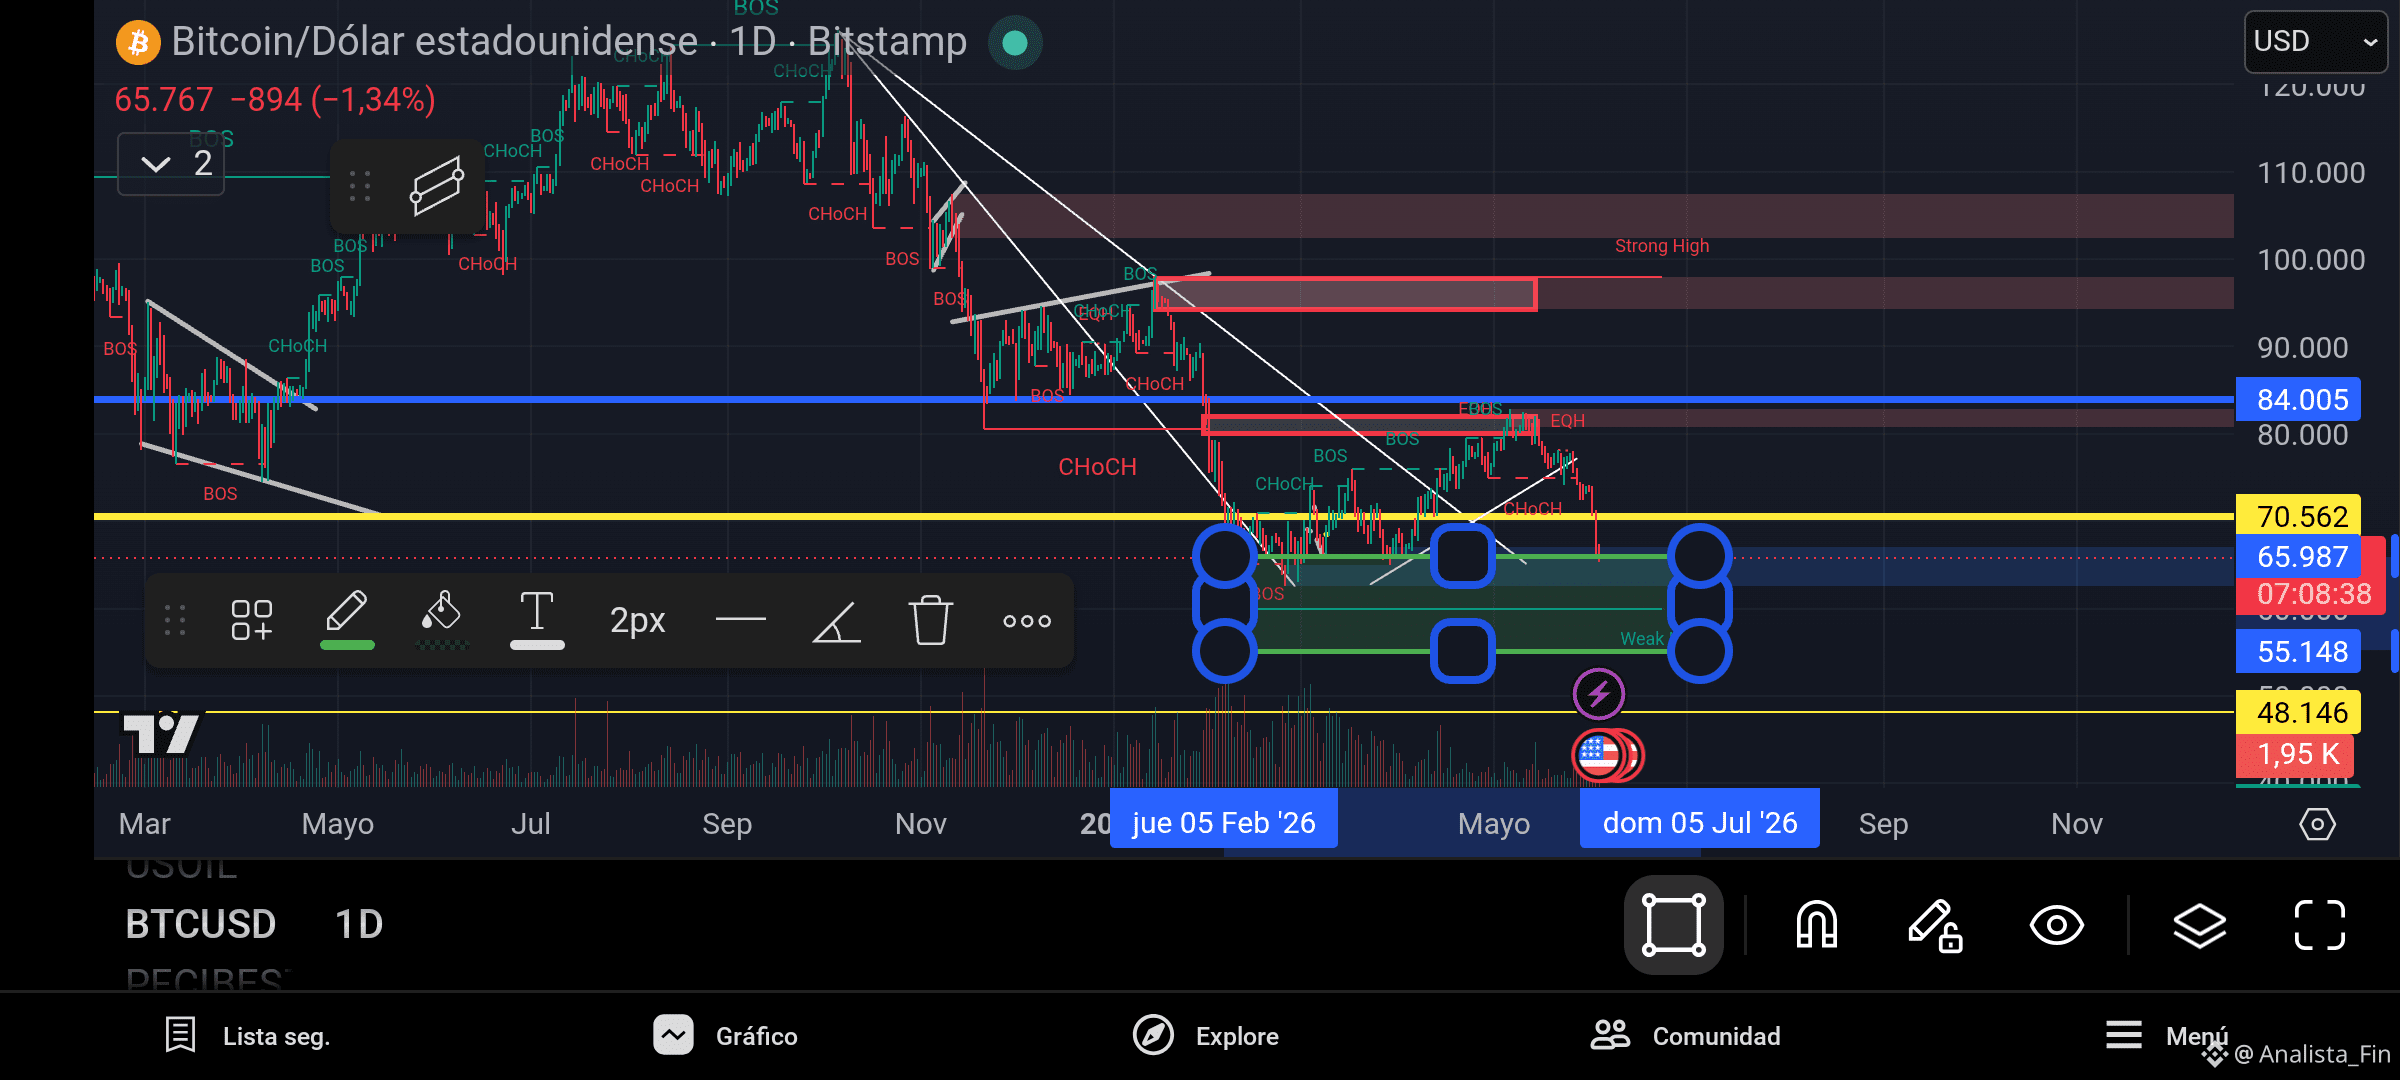Expand the collapsed indicators chevron 2
The image size is (2400, 1080).
[x=170, y=163]
